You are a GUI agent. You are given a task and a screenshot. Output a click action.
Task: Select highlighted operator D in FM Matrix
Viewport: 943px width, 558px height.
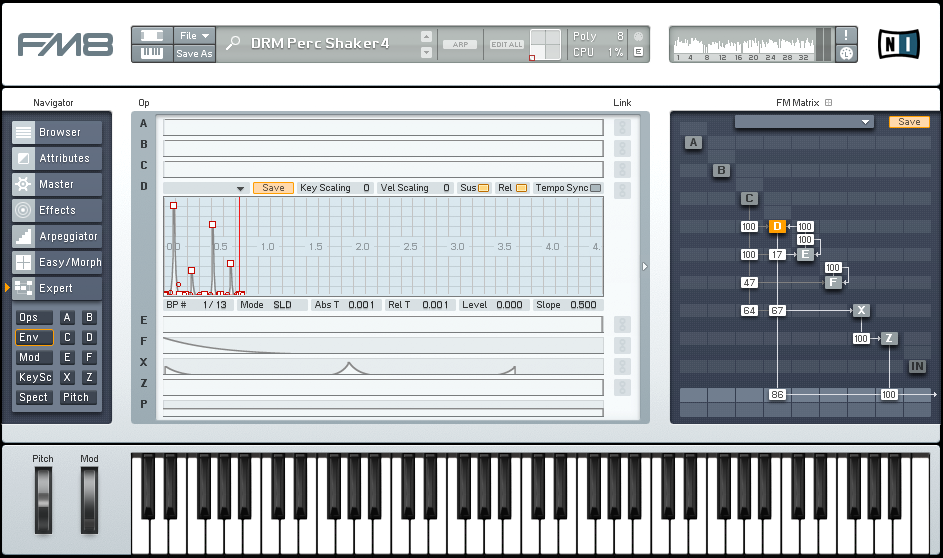pyautogui.click(x=777, y=226)
